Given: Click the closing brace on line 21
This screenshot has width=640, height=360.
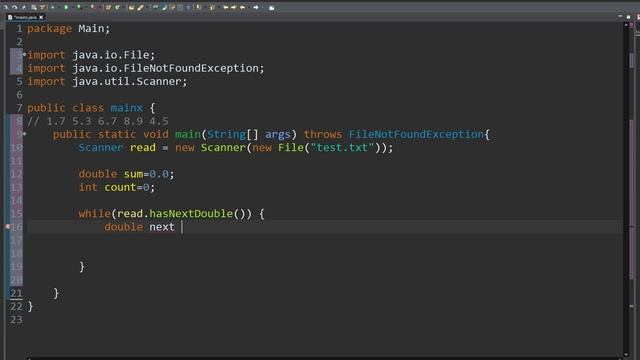Looking at the screenshot, I should click(x=56, y=293).
